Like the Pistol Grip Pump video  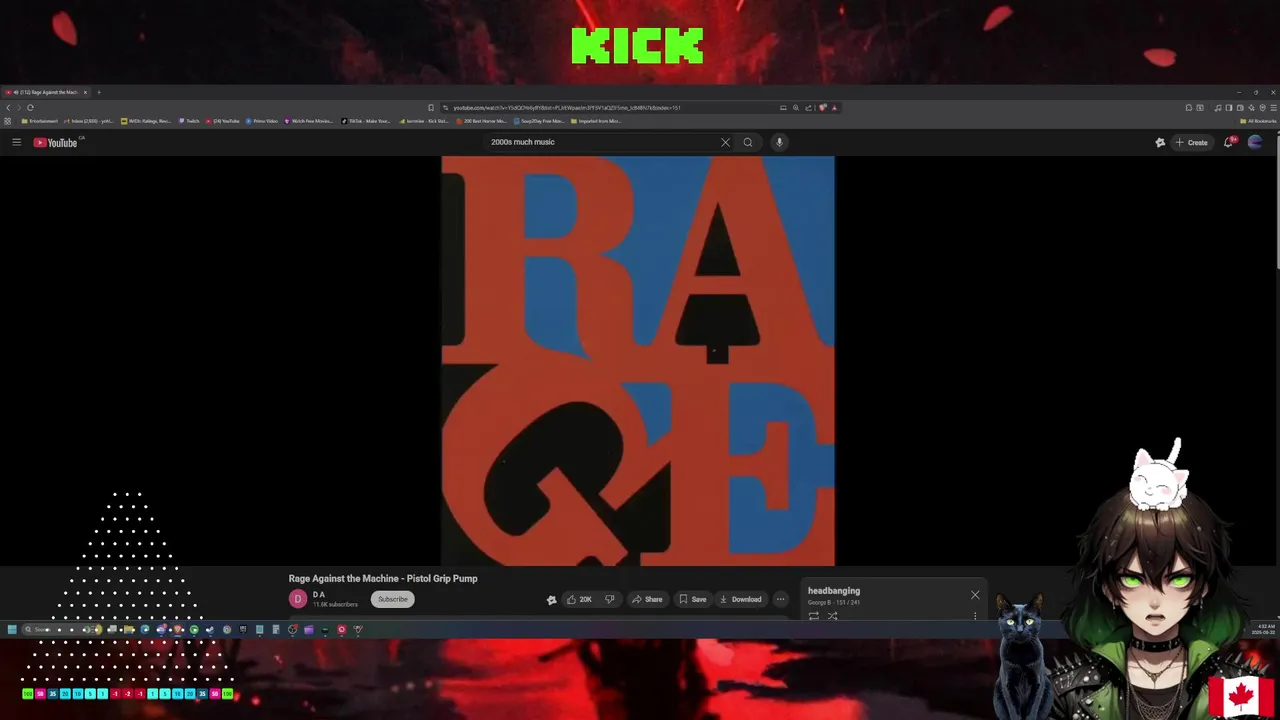pos(579,599)
